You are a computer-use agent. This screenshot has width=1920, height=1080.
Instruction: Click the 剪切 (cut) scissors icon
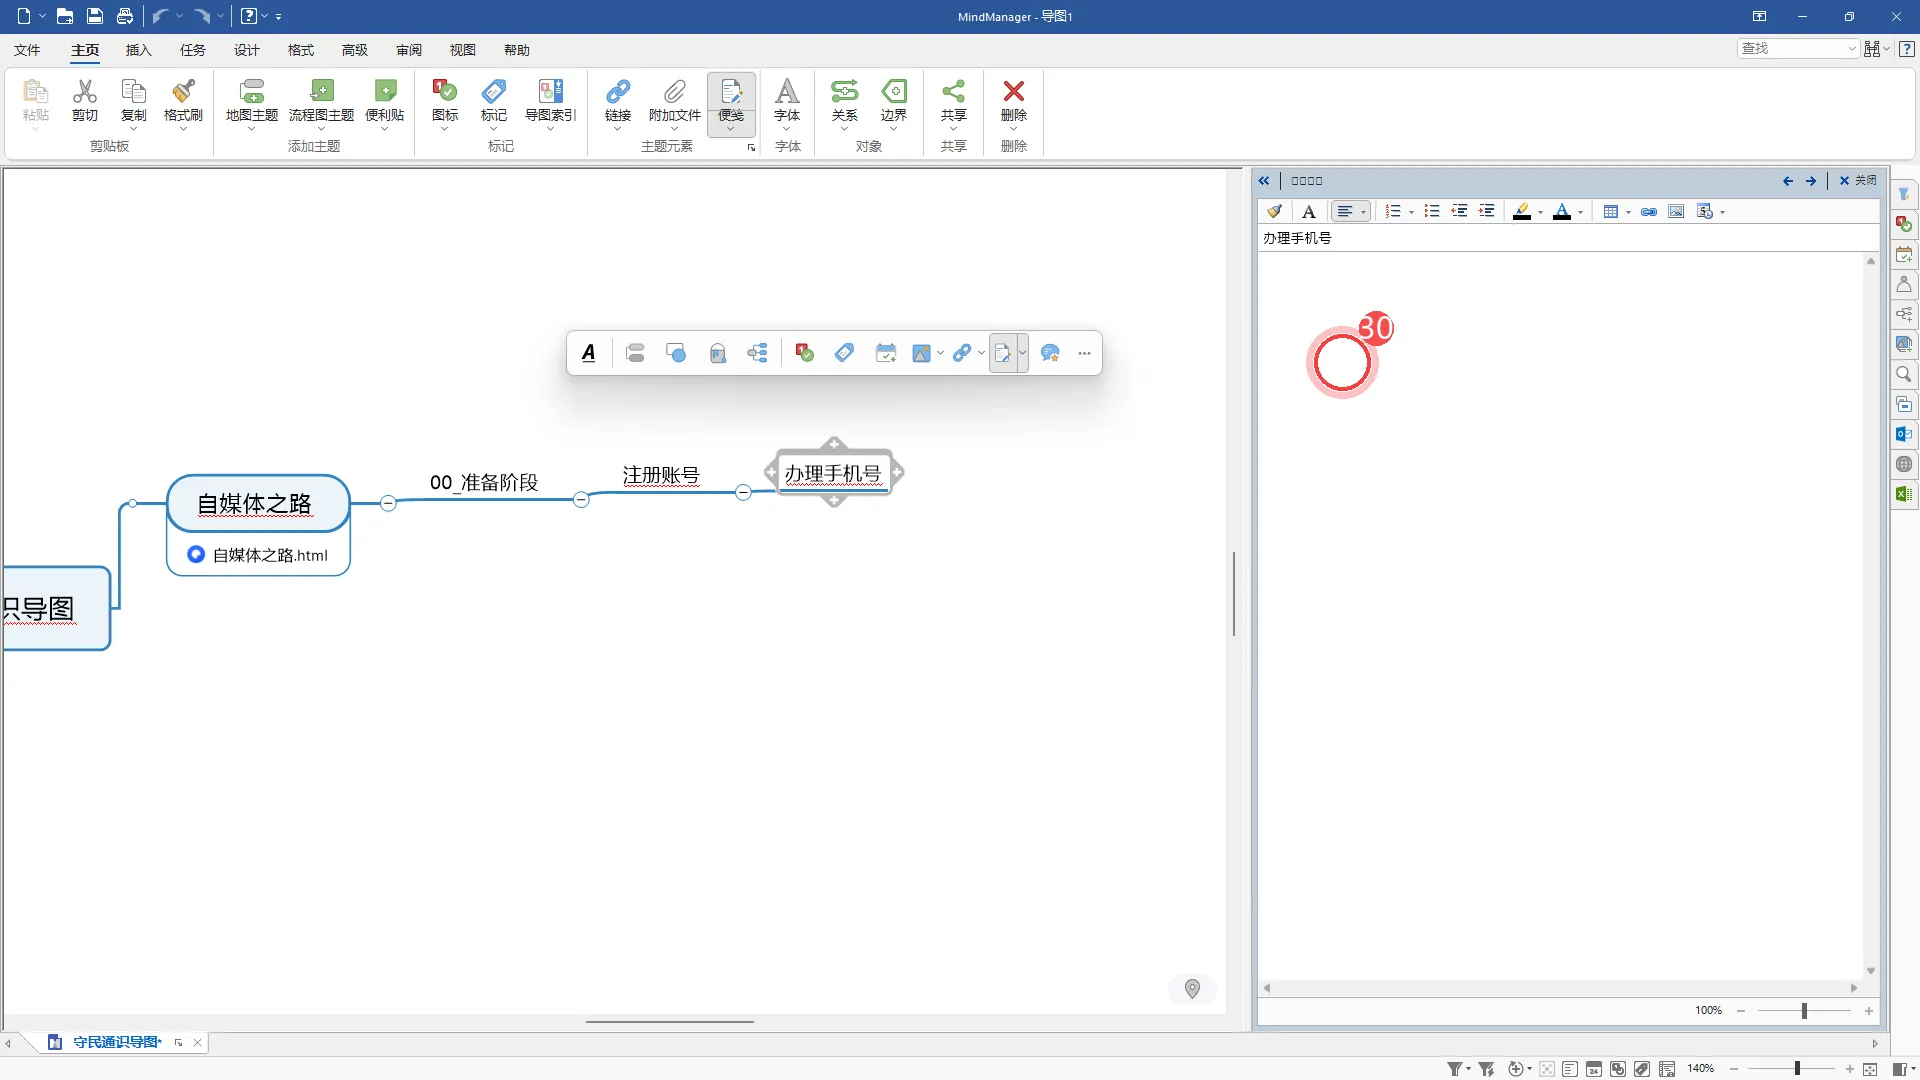85,91
